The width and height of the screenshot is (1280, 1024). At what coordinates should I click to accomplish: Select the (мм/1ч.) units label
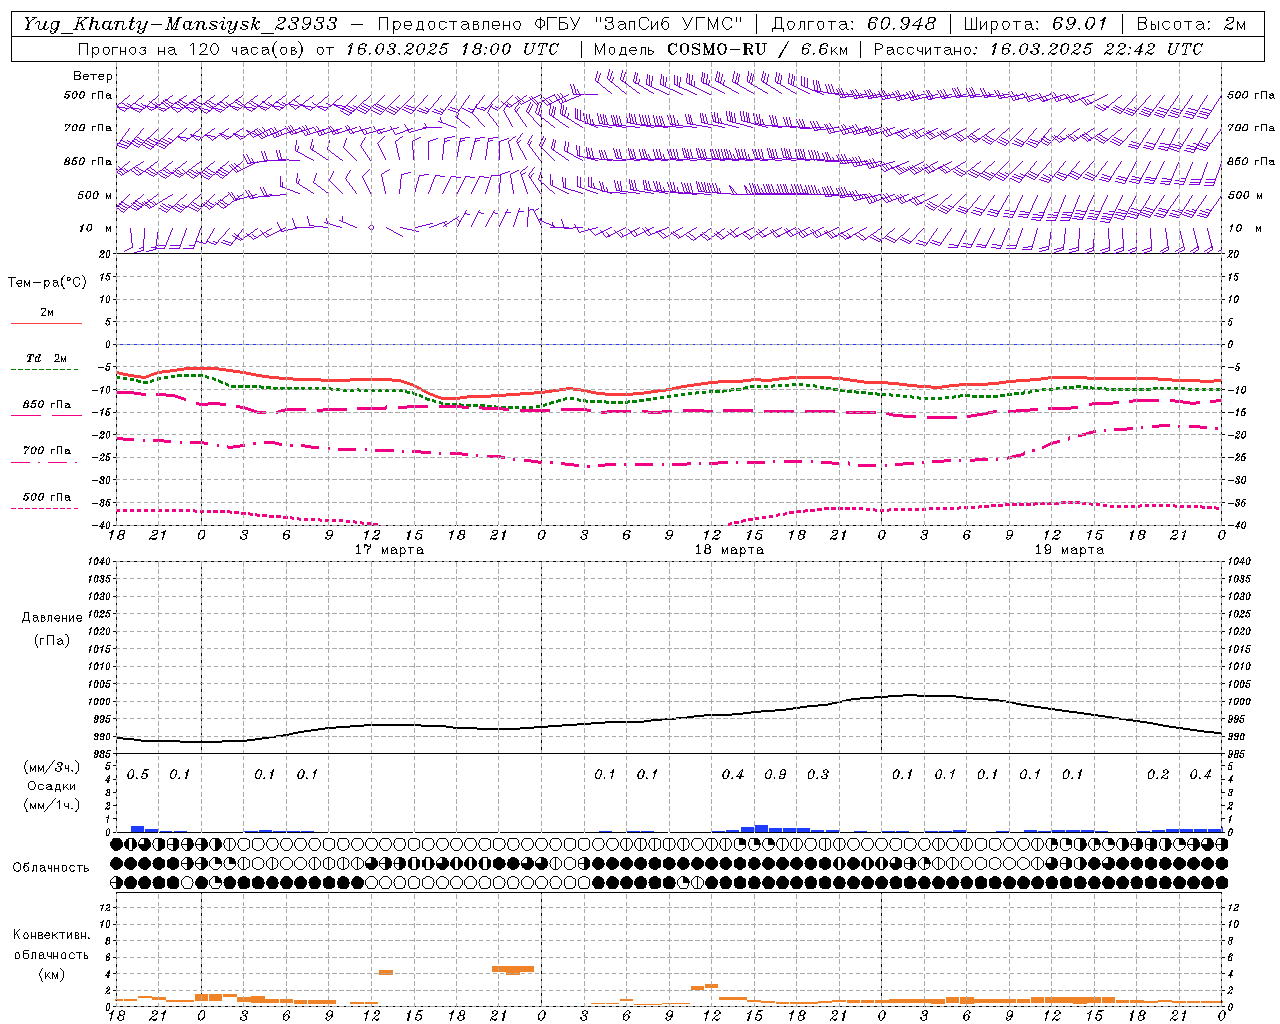tap(52, 805)
